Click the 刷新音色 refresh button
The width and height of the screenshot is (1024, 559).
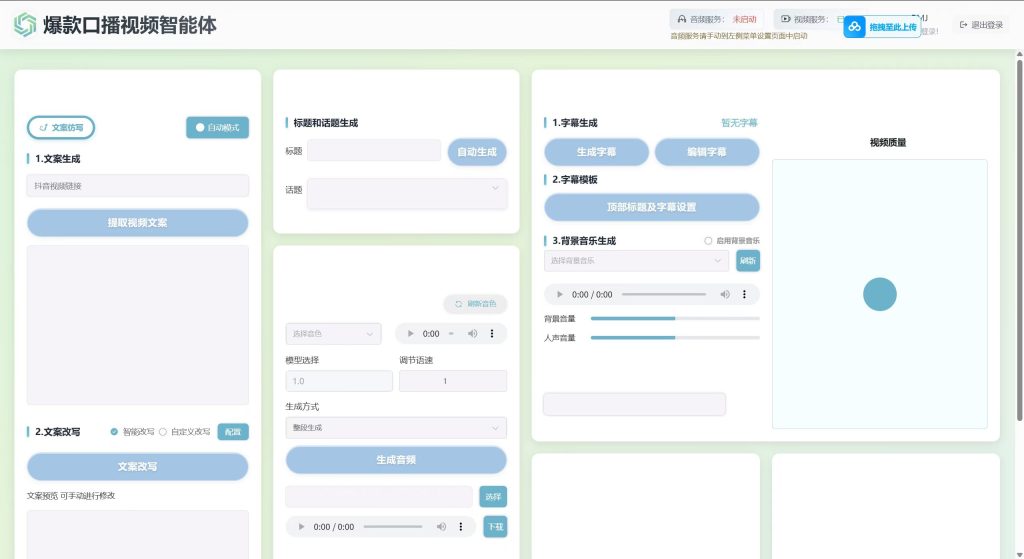[x=475, y=304]
